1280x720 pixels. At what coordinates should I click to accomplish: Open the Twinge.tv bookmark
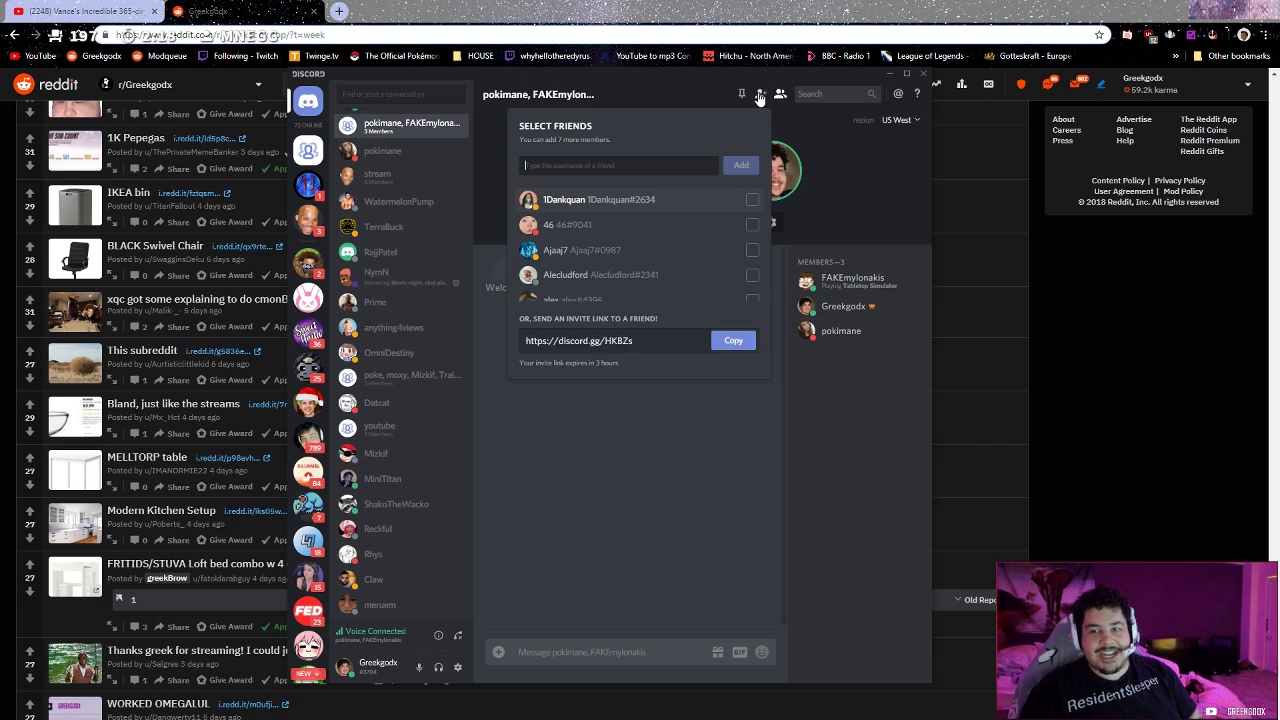(314, 56)
